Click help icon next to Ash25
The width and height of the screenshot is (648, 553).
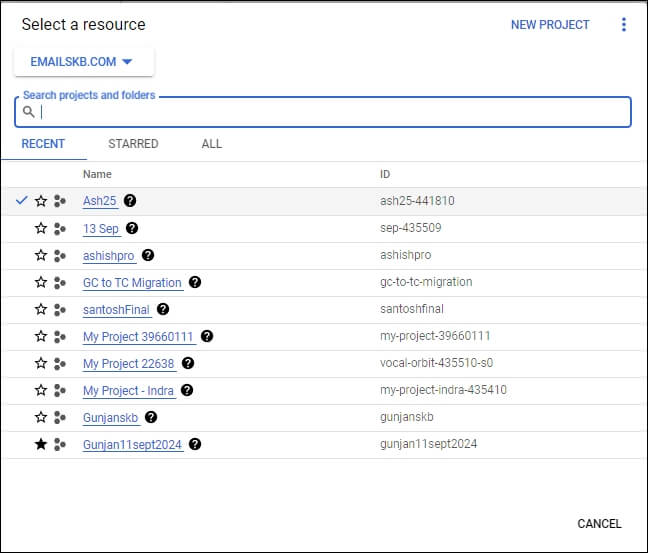click(130, 200)
